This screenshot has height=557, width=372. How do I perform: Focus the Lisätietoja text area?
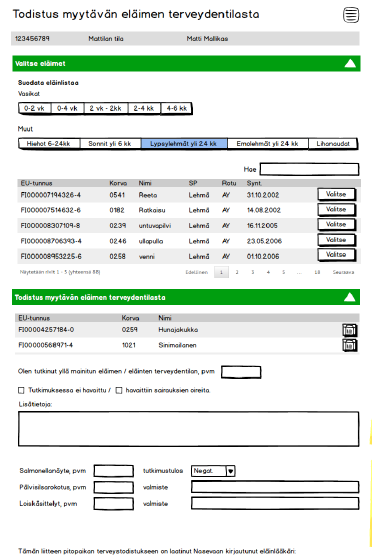[x=188, y=429]
